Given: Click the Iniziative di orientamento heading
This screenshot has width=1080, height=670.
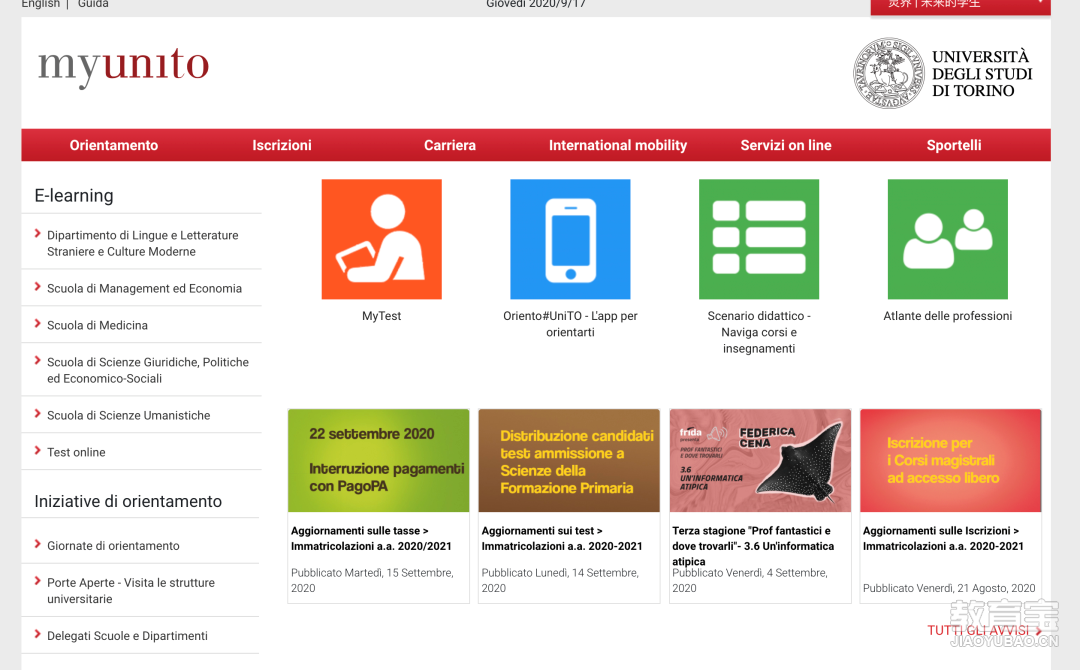Looking at the screenshot, I should point(128,501).
